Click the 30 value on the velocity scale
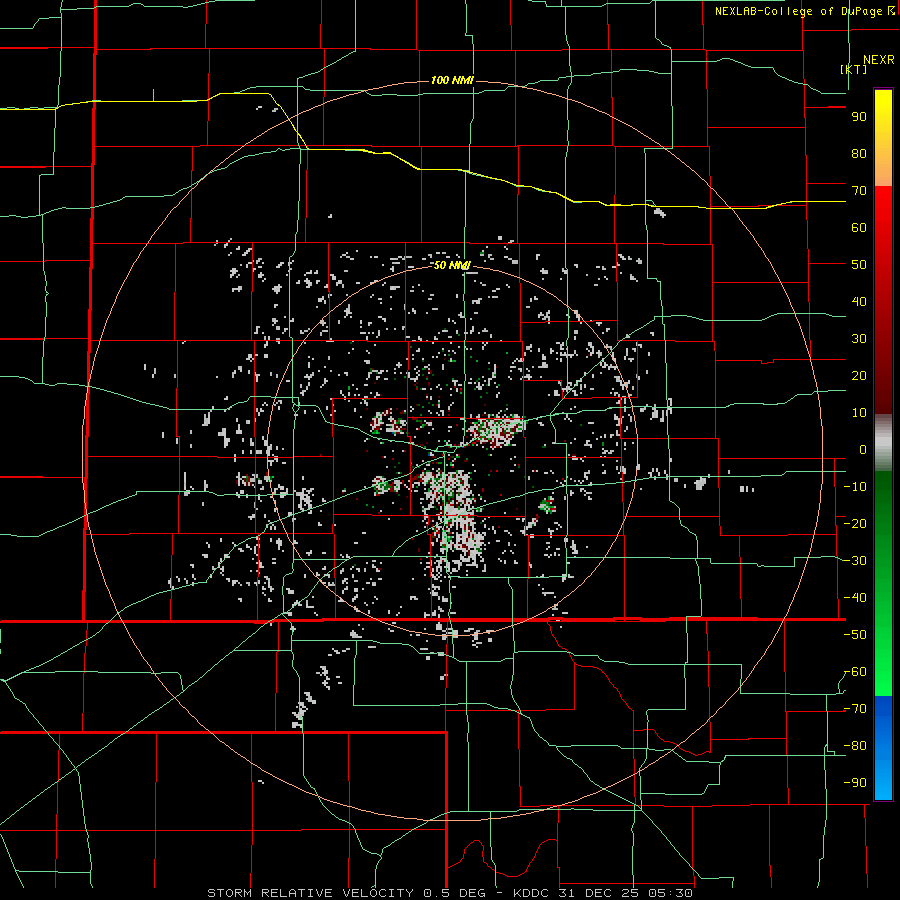 pyautogui.click(x=859, y=339)
